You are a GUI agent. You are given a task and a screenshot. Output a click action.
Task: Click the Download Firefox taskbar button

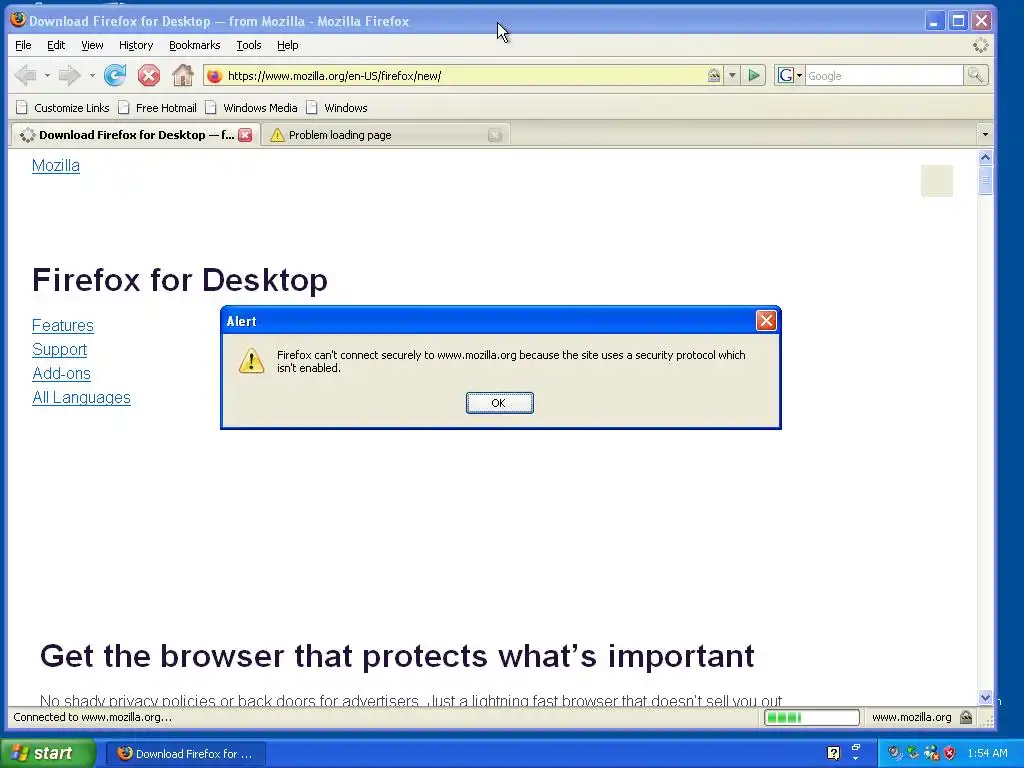186,754
